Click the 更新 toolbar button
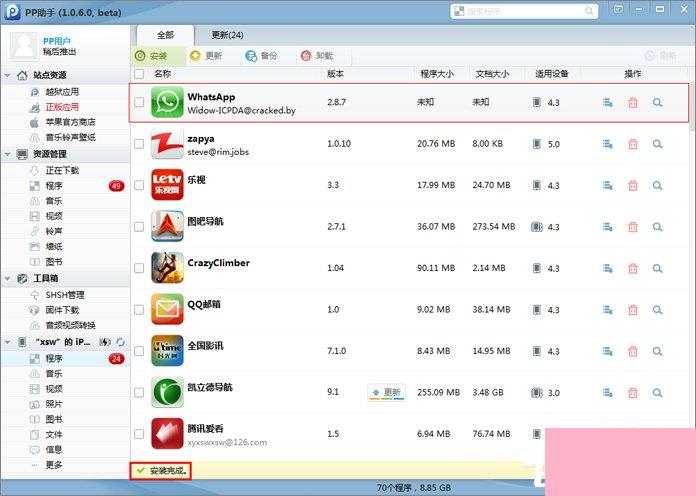The image size is (696, 496). click(206, 56)
